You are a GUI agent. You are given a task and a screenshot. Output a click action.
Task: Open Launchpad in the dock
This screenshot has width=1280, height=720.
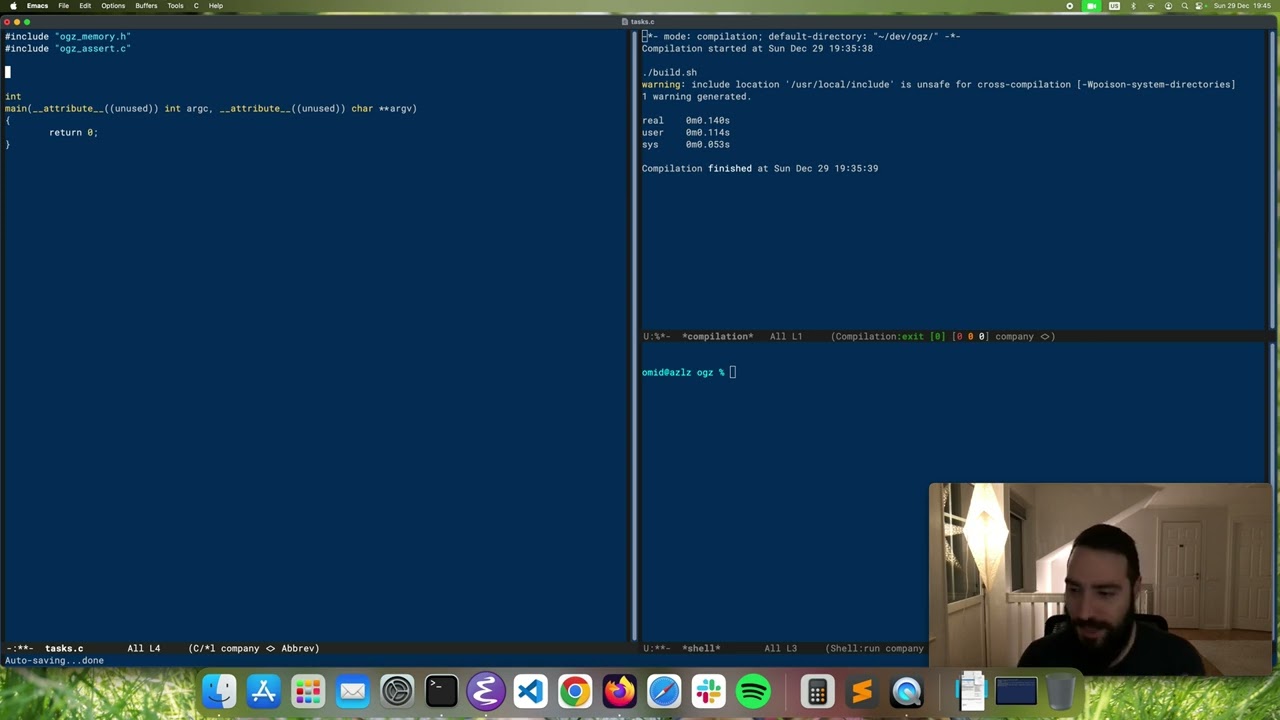coord(308,691)
